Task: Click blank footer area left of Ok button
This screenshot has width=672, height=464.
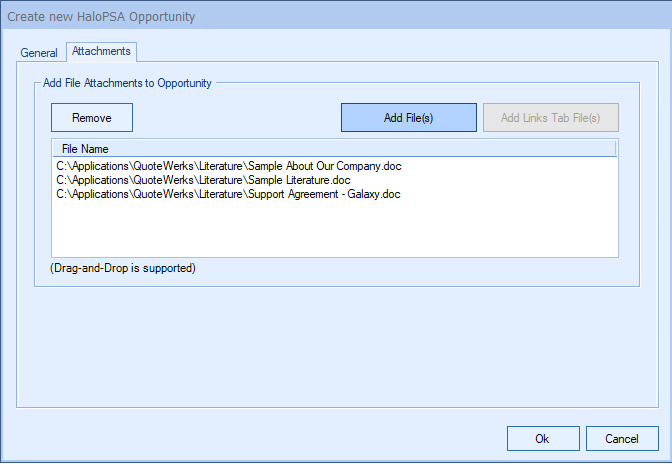Action: (250, 439)
